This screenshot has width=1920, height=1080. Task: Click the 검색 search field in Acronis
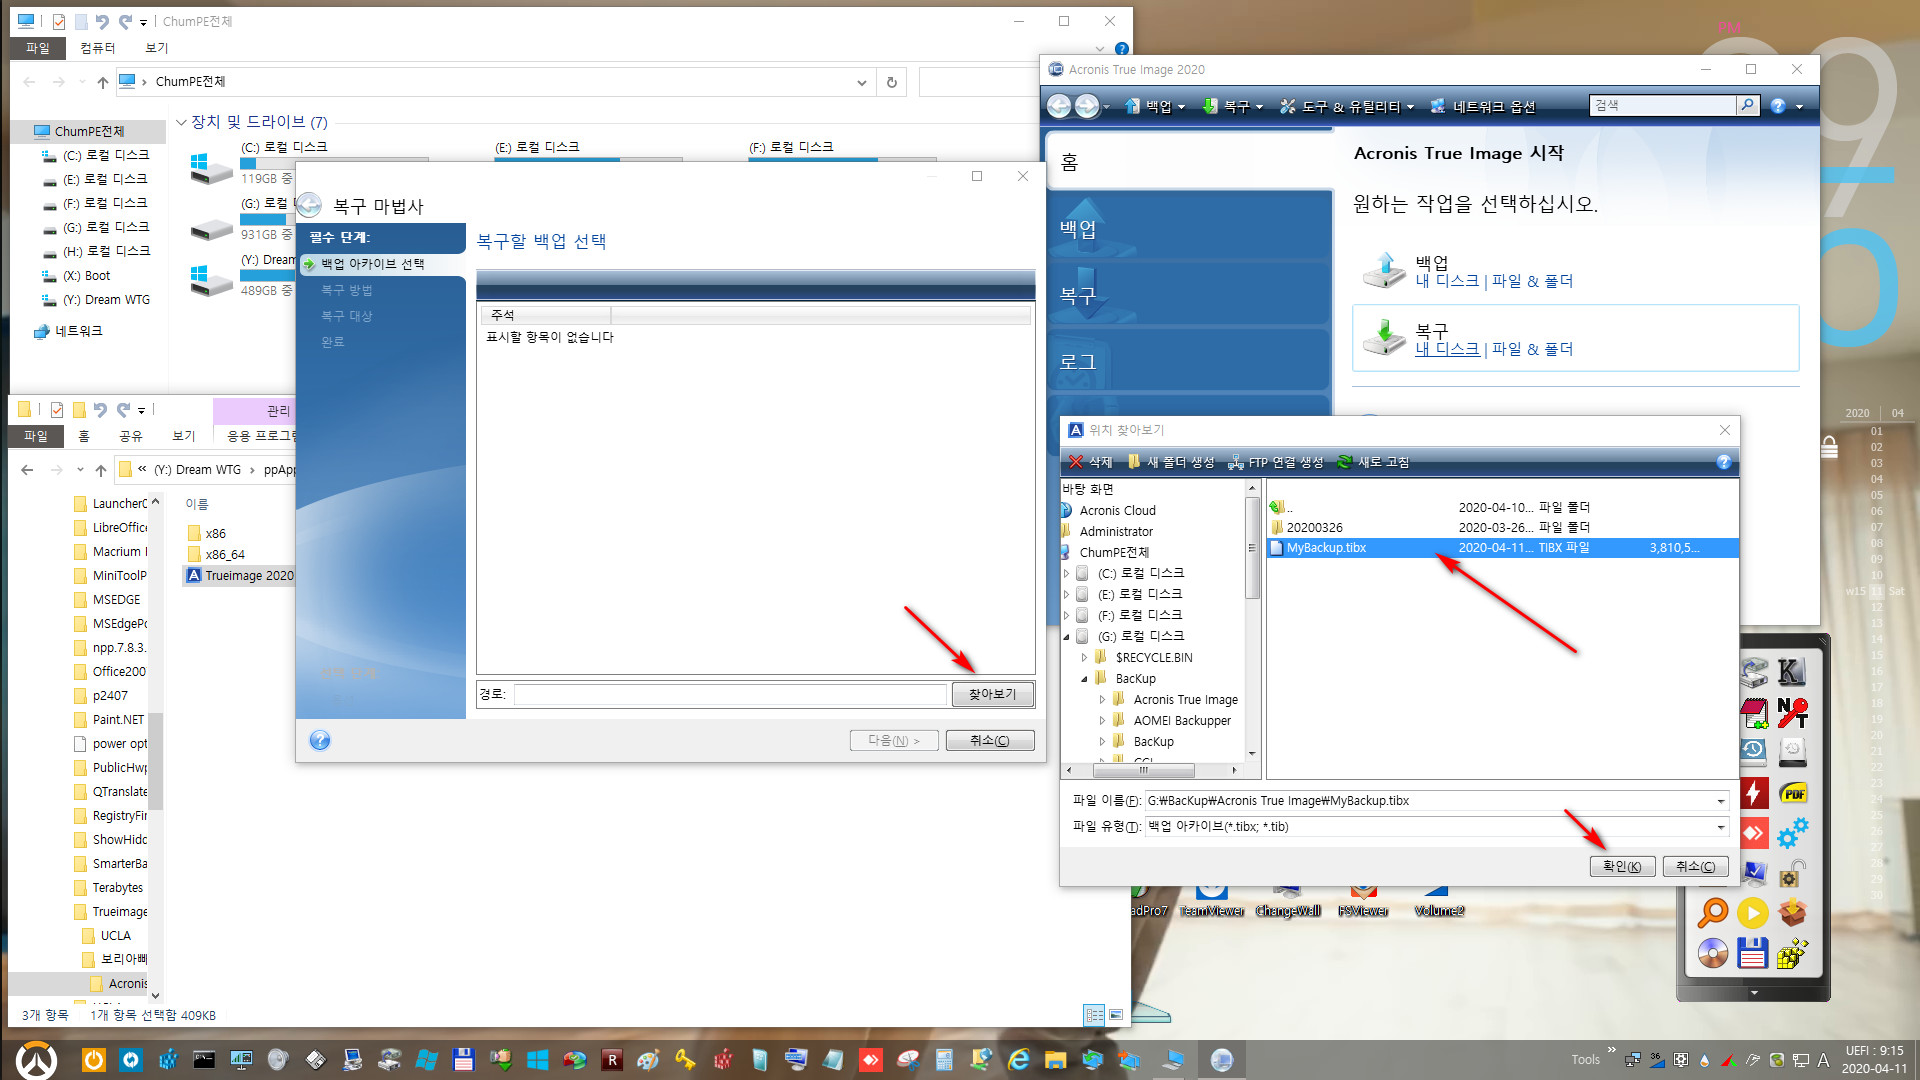[x=1664, y=105]
